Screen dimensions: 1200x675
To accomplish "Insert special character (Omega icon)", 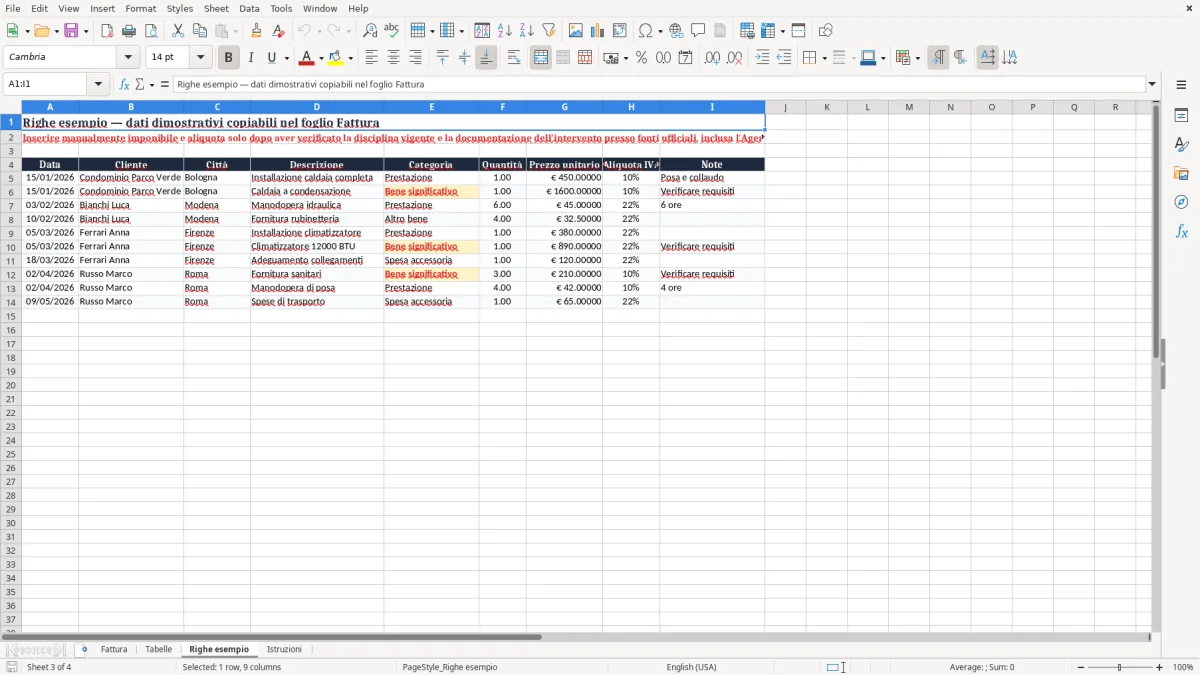I will [x=646, y=31].
